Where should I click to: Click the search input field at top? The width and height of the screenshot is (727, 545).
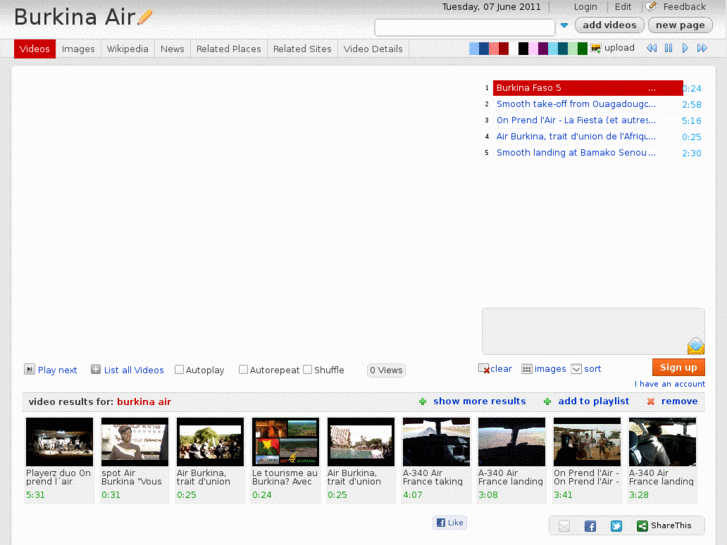coord(465,27)
